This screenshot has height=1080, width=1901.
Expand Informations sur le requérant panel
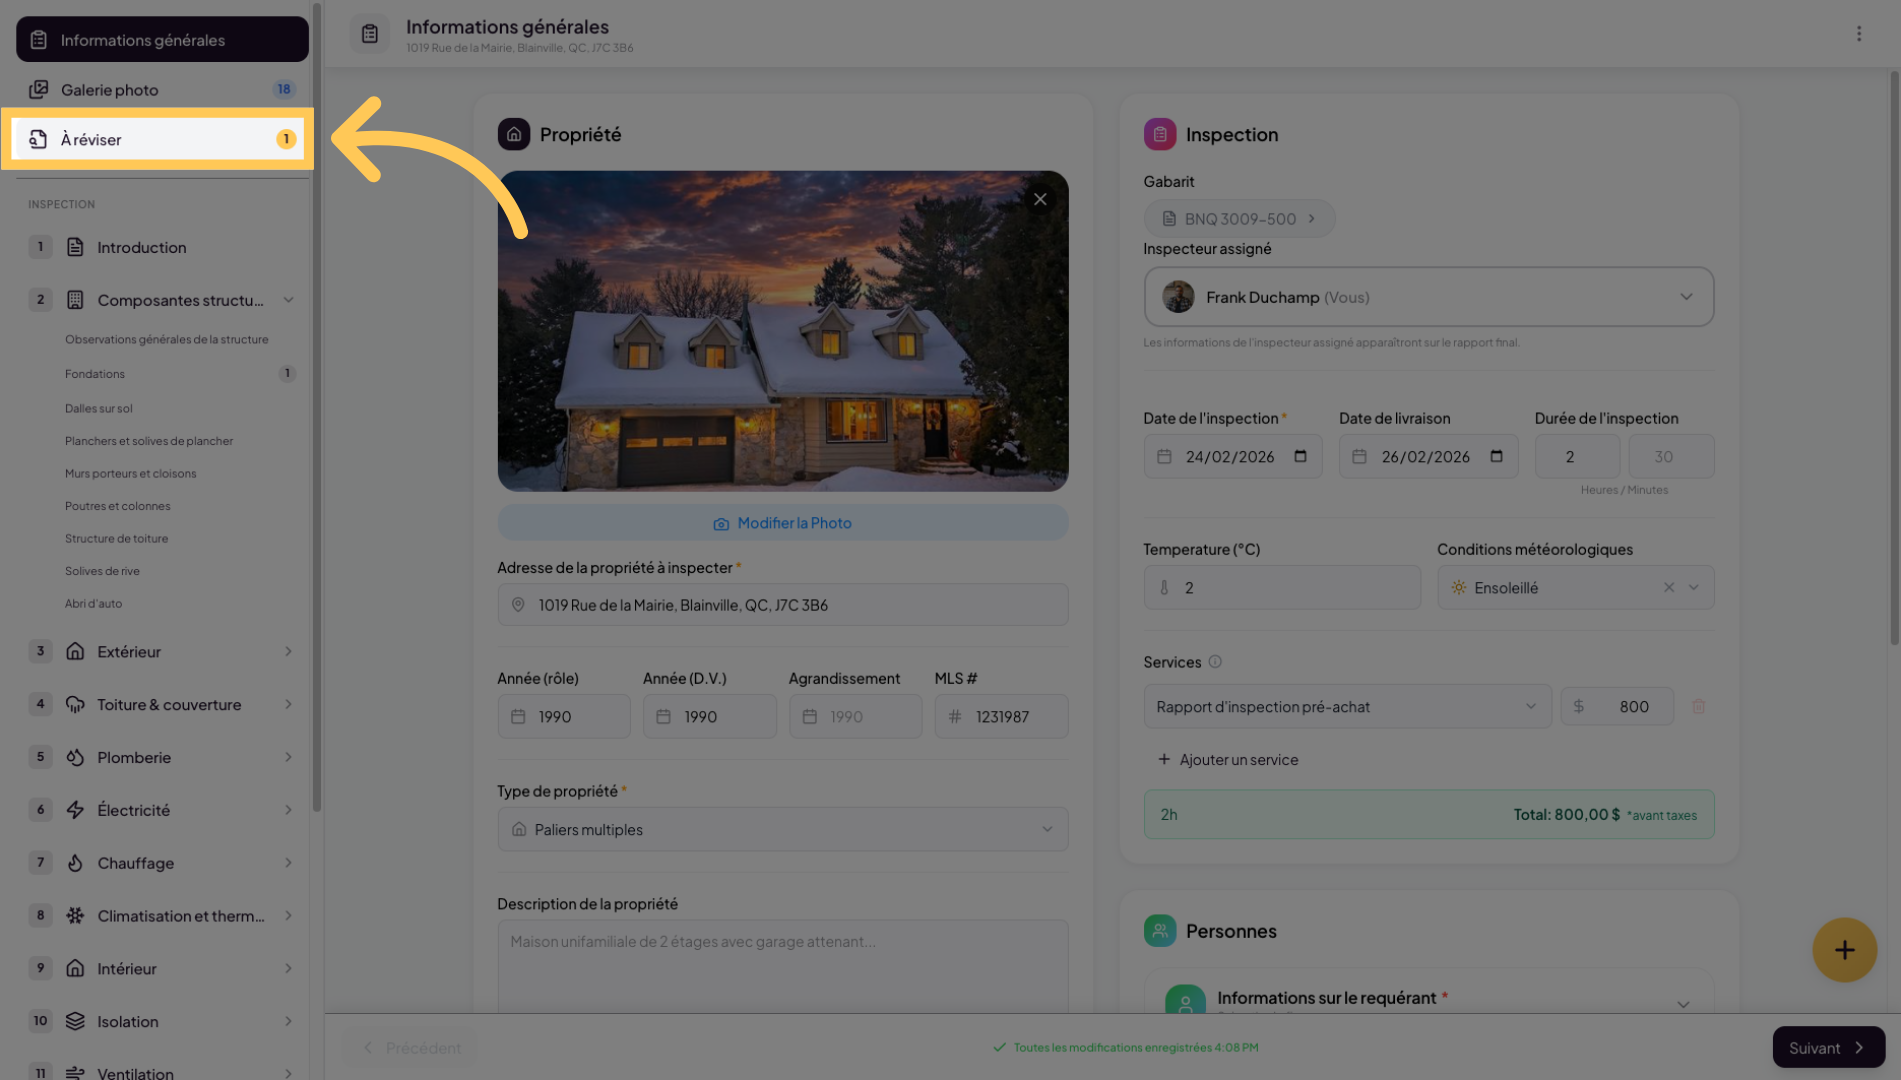click(1683, 1003)
